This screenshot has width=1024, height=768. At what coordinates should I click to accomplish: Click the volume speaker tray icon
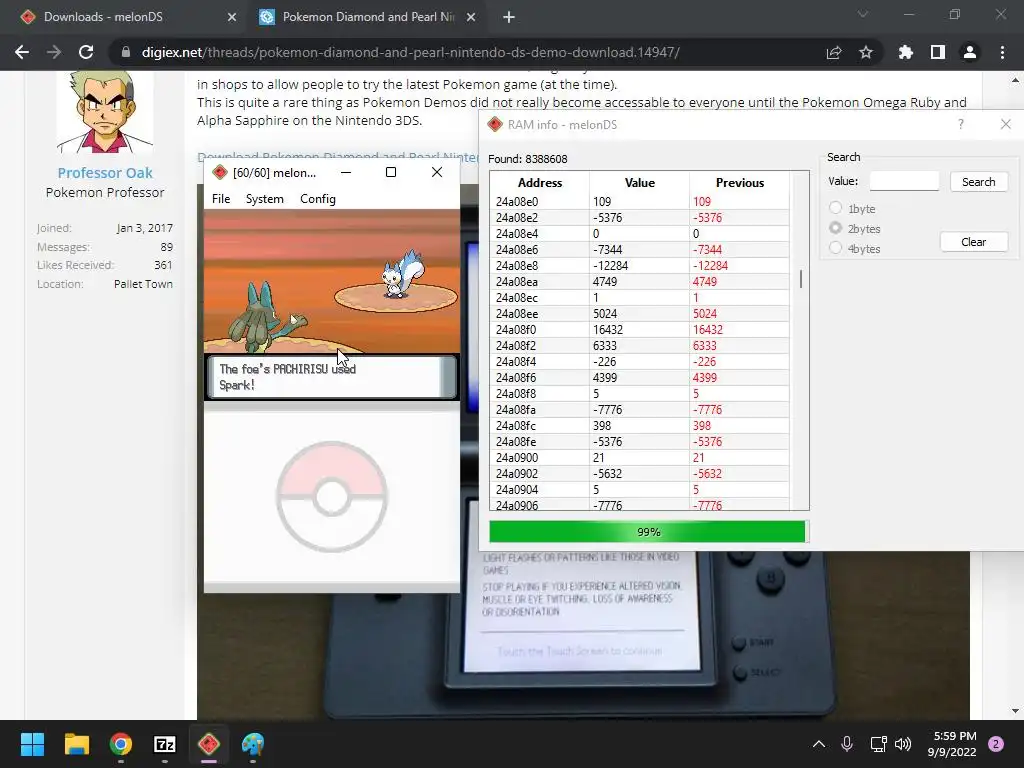click(903, 744)
